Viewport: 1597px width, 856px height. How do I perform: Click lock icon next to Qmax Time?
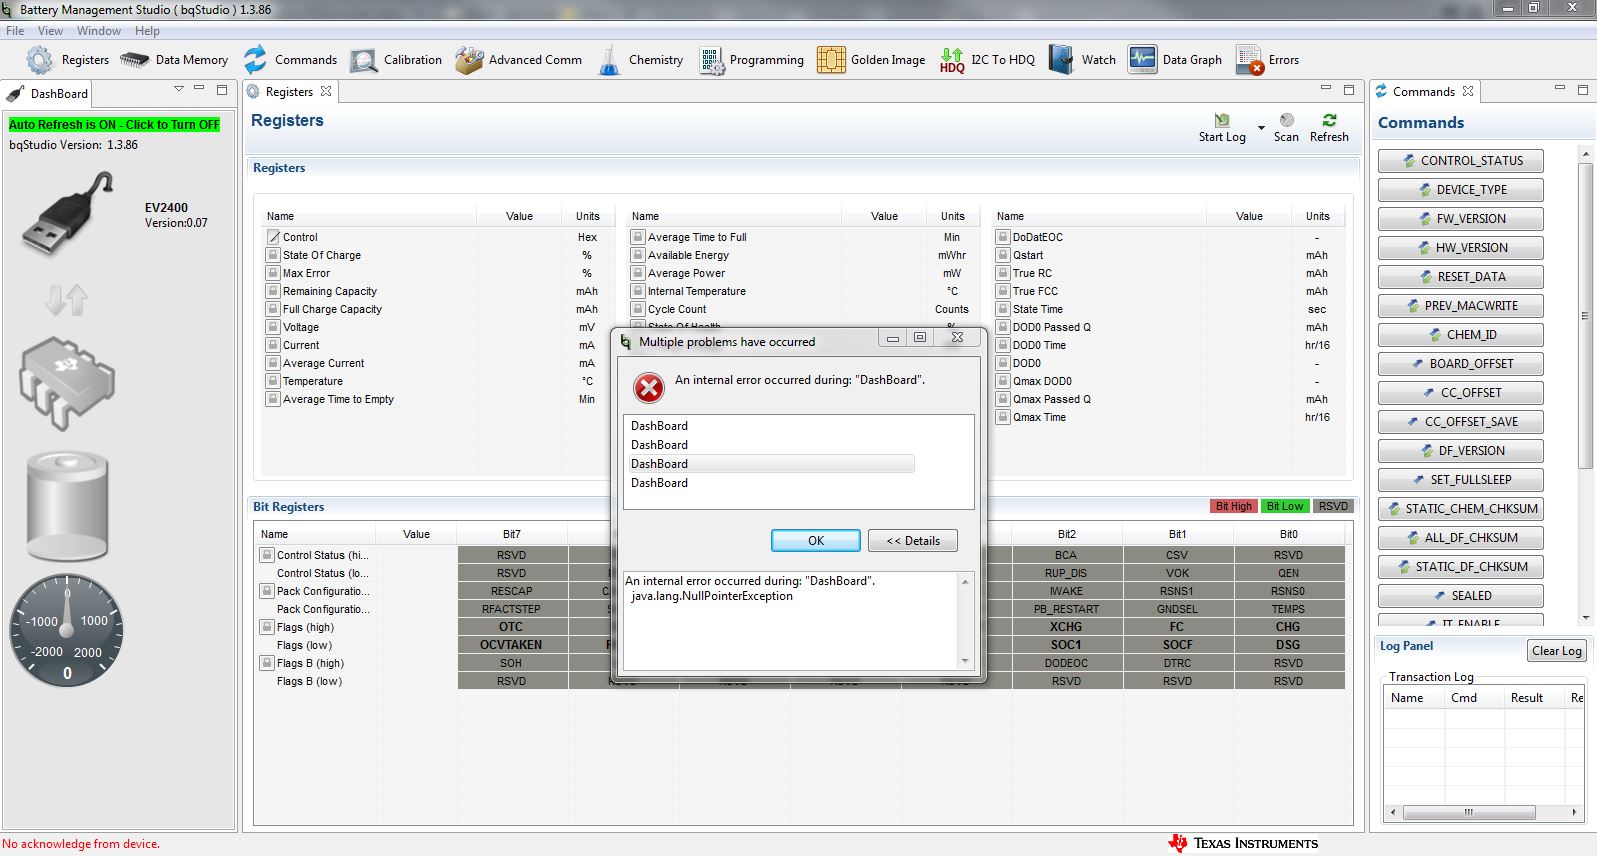point(1003,417)
